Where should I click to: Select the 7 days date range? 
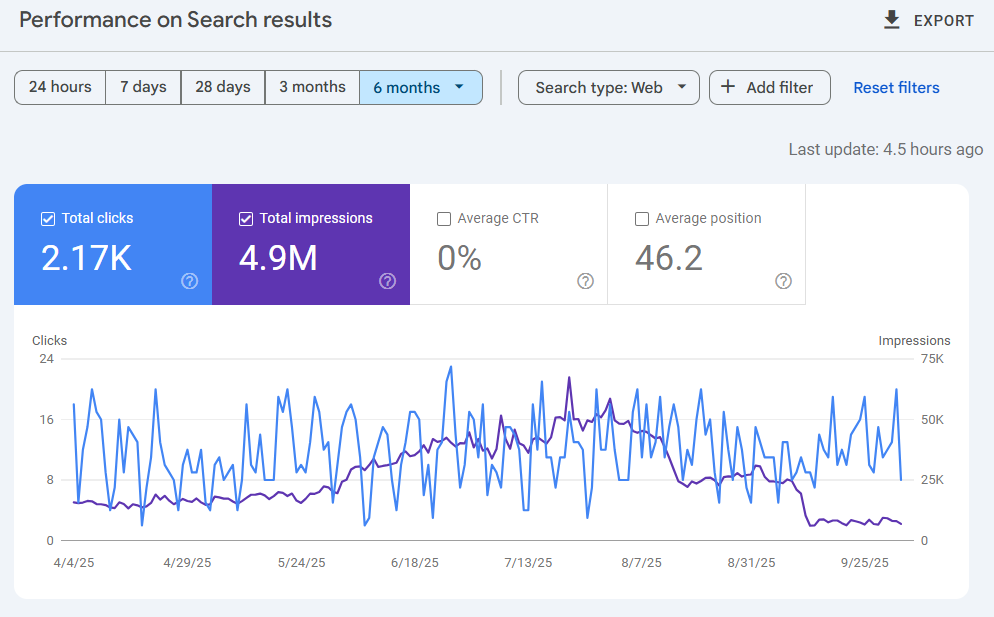click(x=143, y=87)
